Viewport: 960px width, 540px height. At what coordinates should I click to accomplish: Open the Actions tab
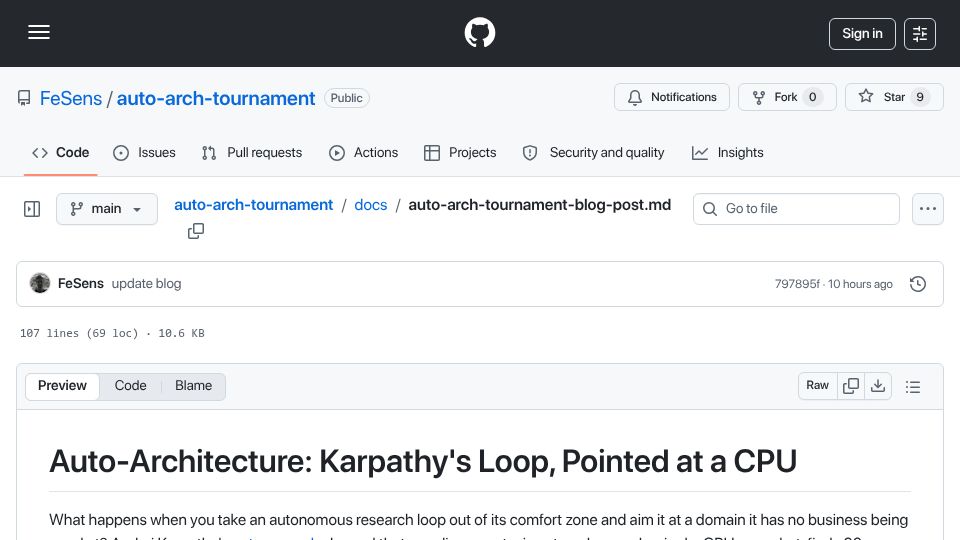[364, 152]
